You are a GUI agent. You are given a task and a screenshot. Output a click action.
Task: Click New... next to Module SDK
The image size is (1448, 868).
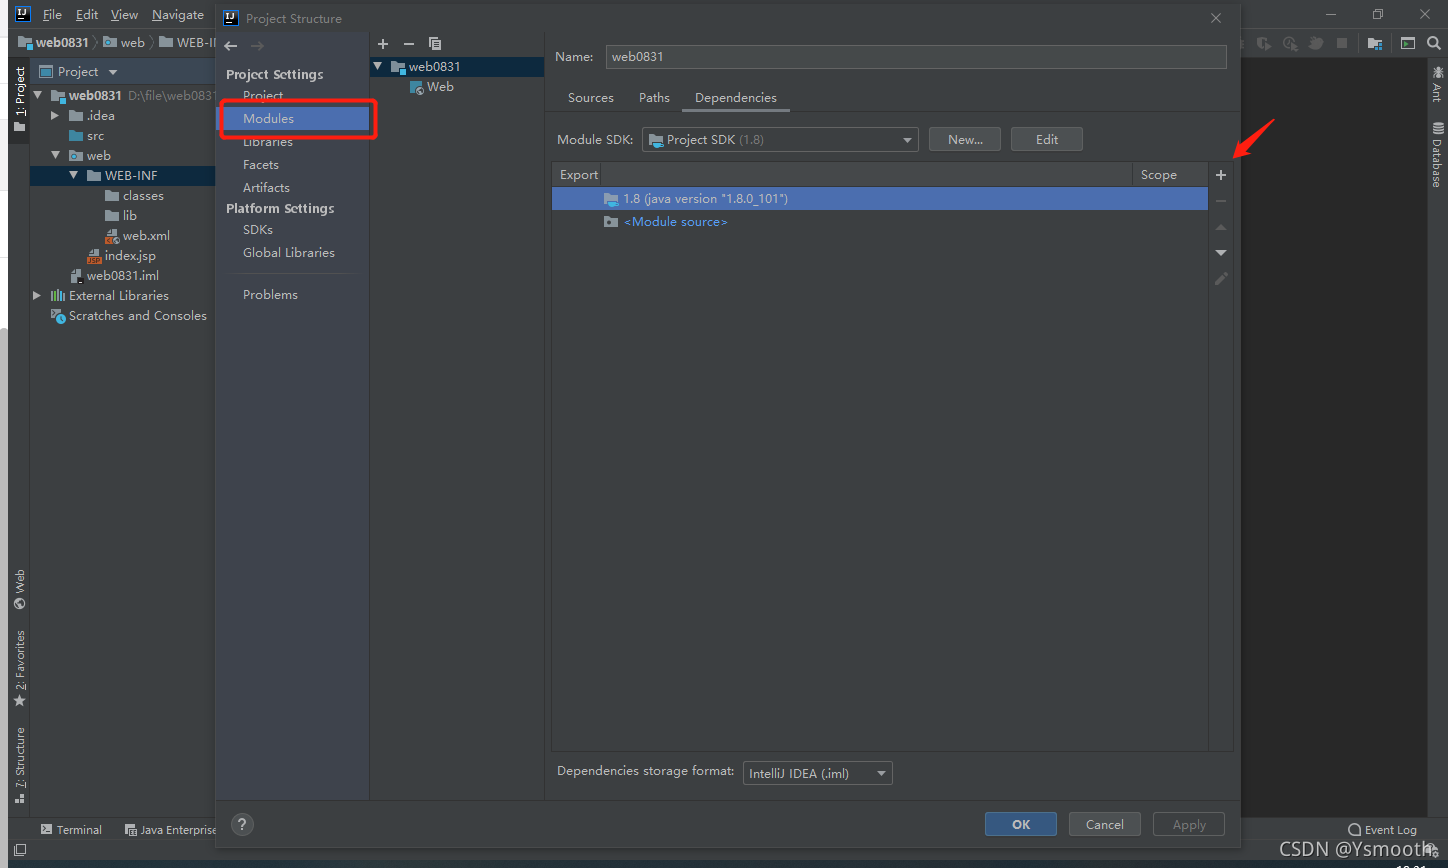(x=966, y=140)
